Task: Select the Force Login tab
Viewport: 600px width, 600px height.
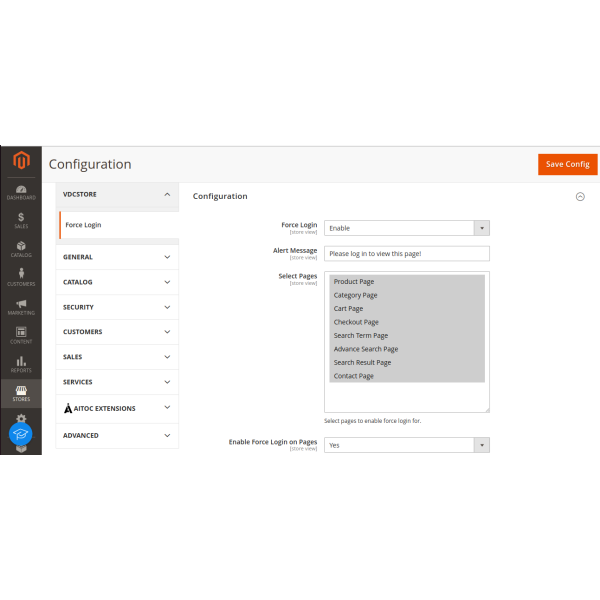Action: coord(117,225)
